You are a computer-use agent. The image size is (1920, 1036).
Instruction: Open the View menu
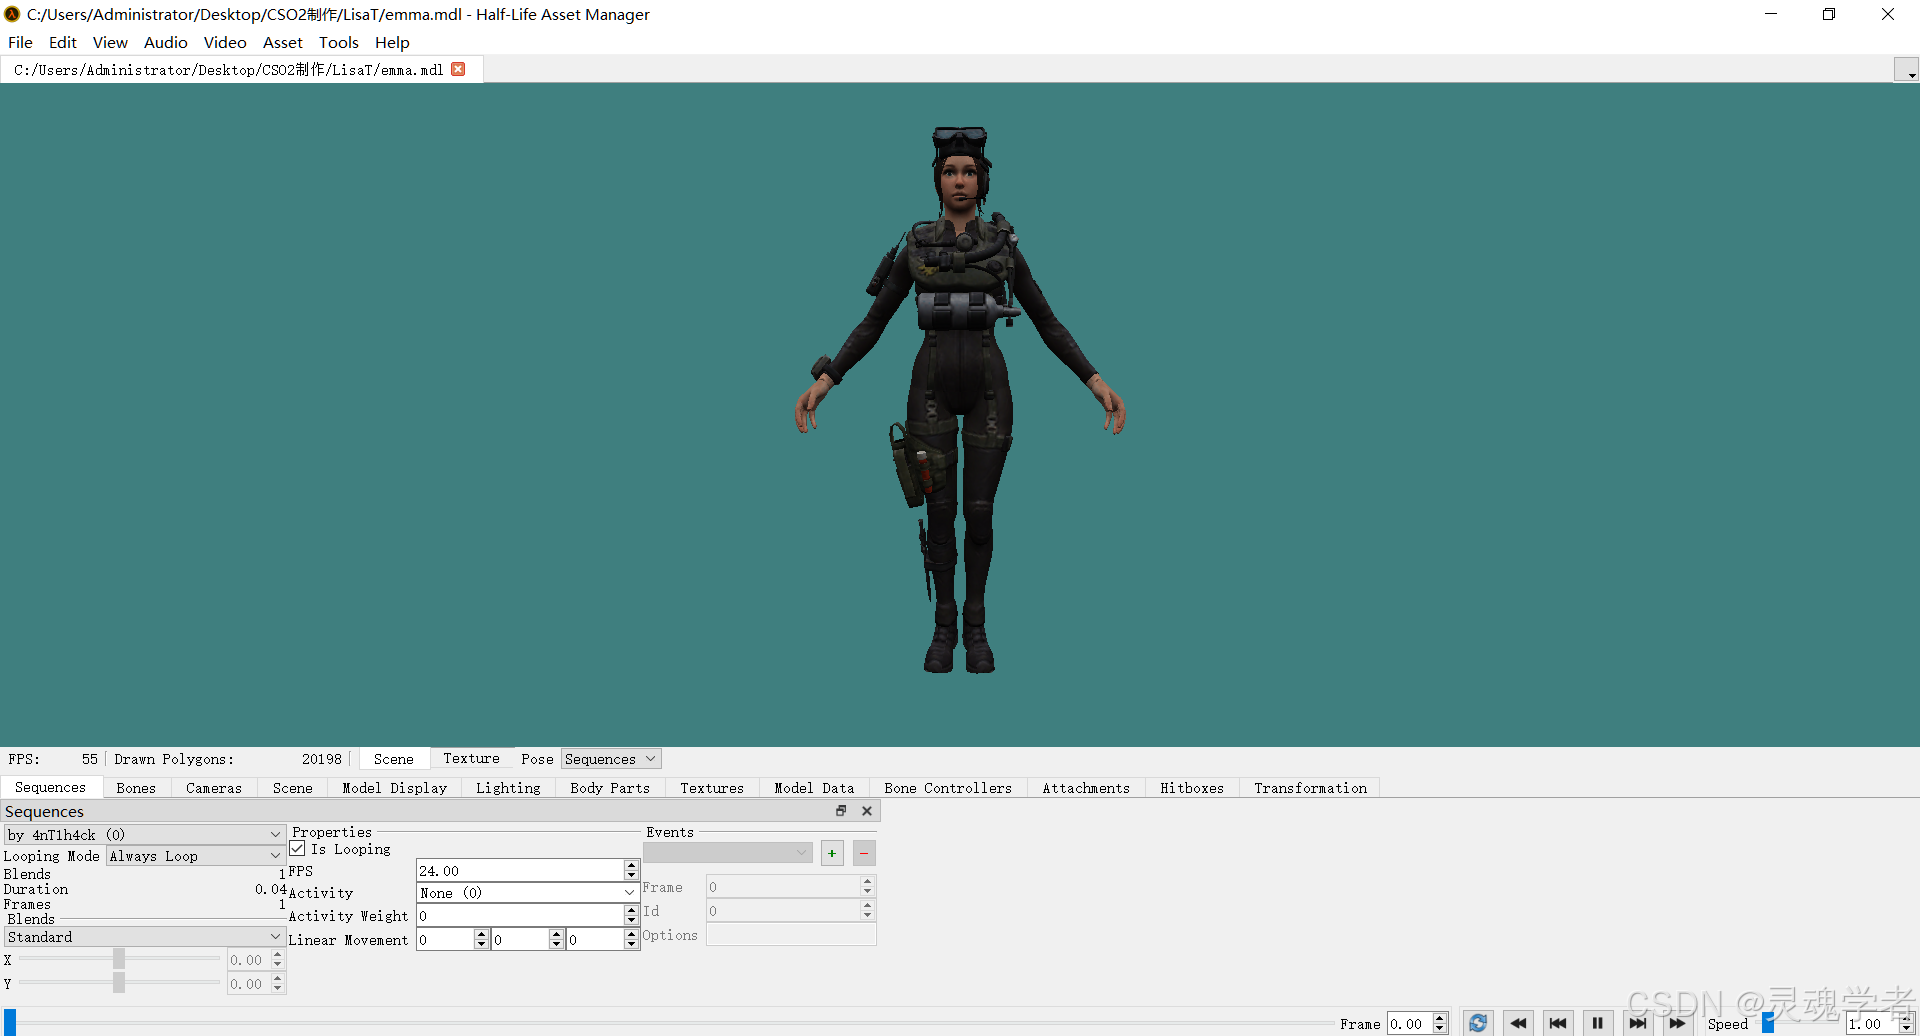pos(110,42)
